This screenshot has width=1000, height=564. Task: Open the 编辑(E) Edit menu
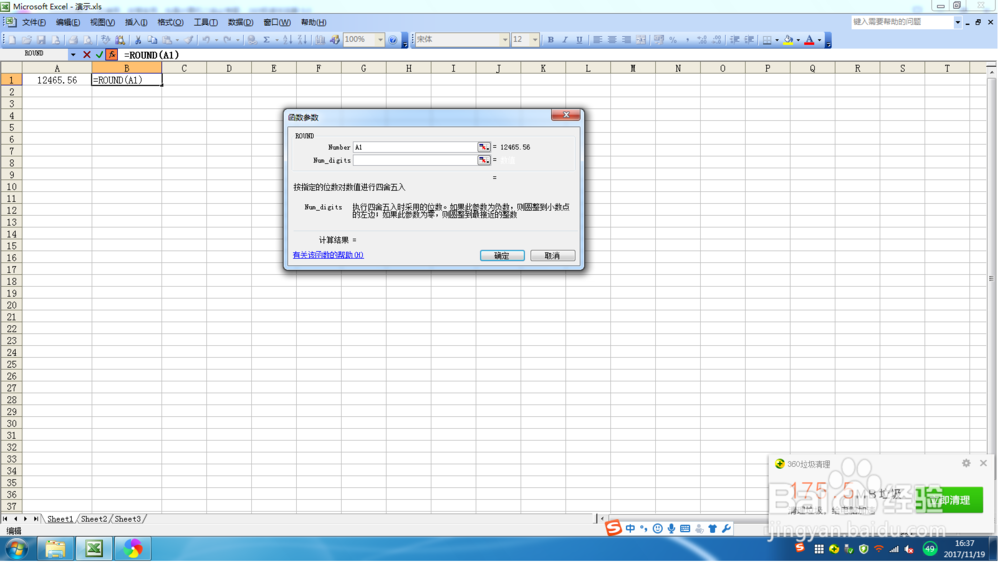click(68, 22)
